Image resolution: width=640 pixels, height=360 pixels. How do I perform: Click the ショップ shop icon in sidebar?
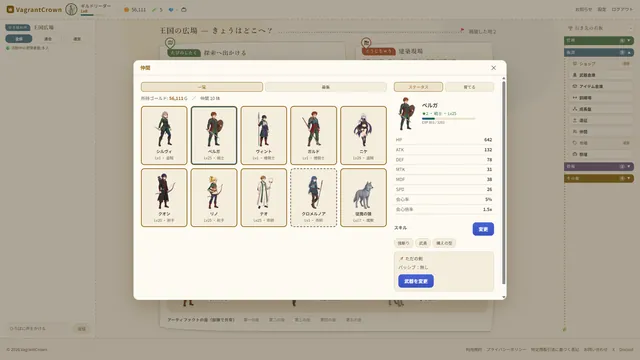click(x=575, y=64)
